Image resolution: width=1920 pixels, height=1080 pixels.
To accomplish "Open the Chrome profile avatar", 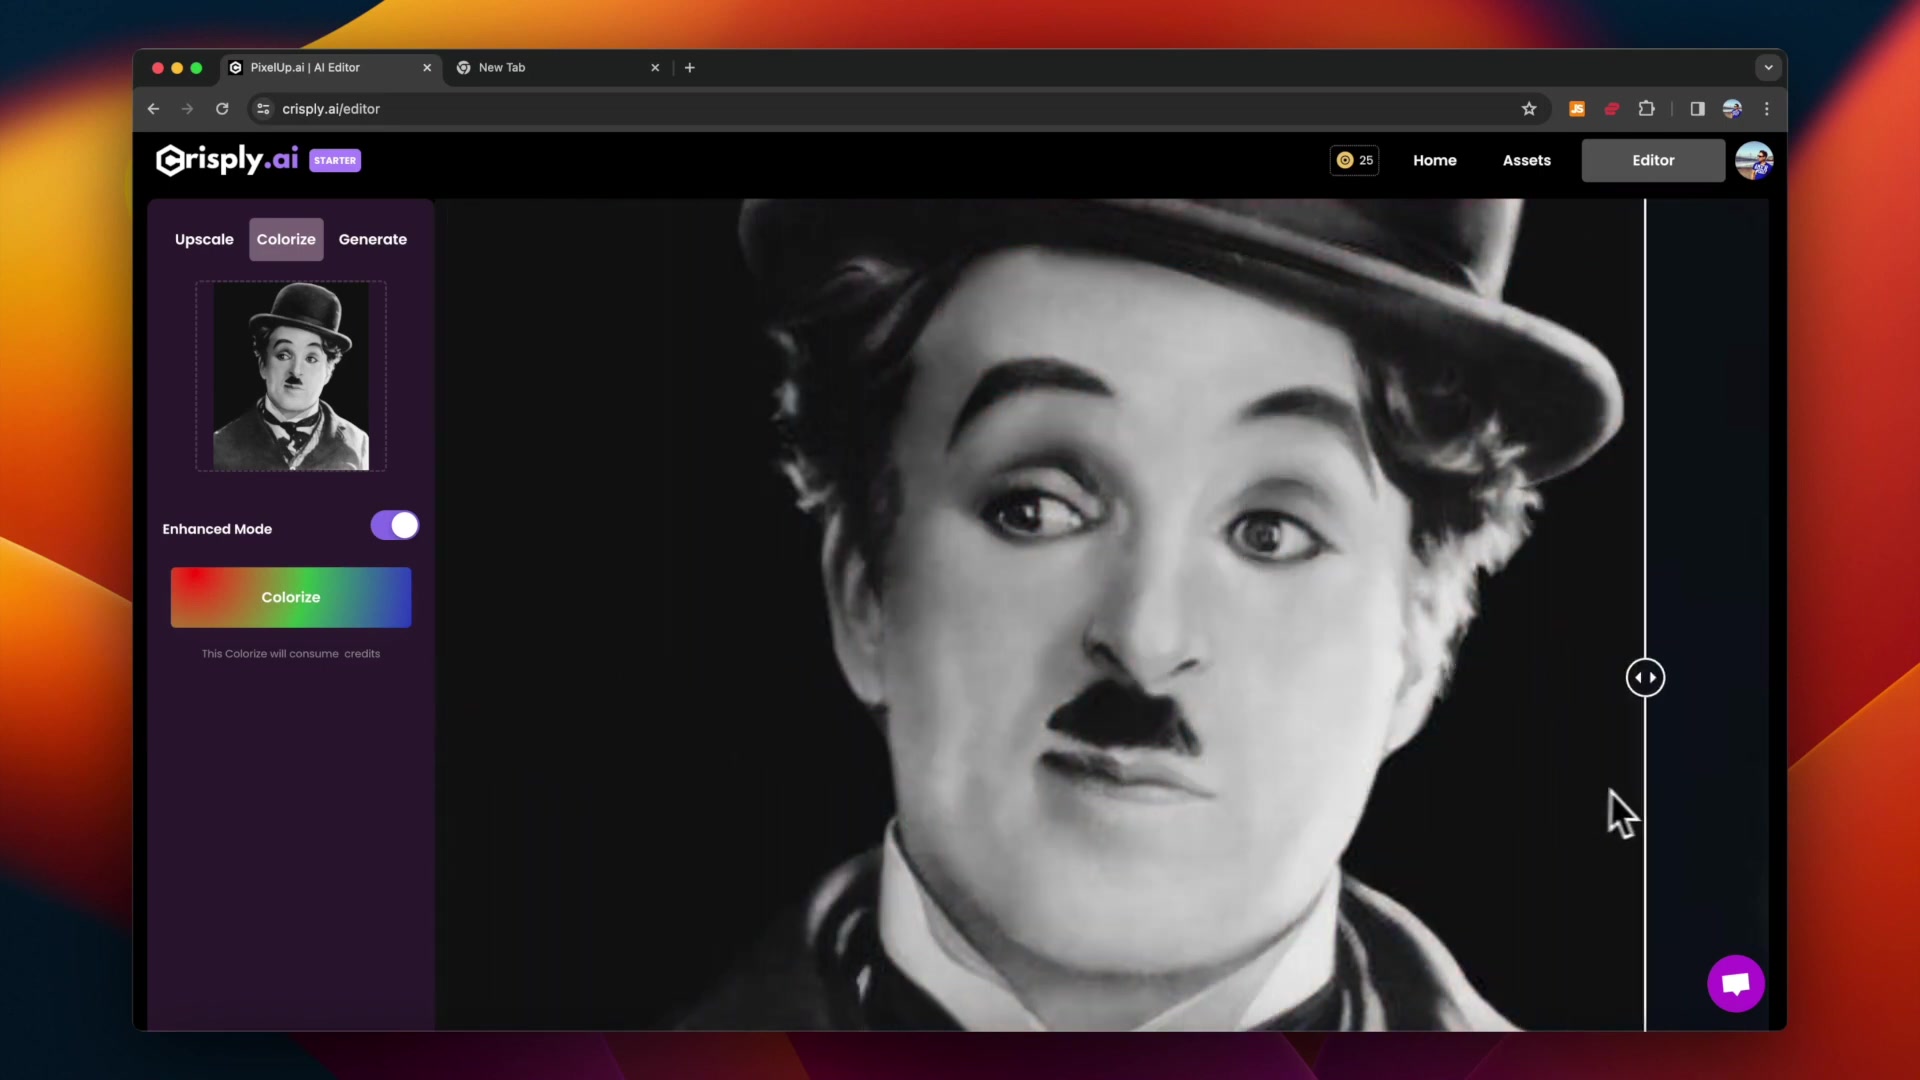I will (1732, 109).
